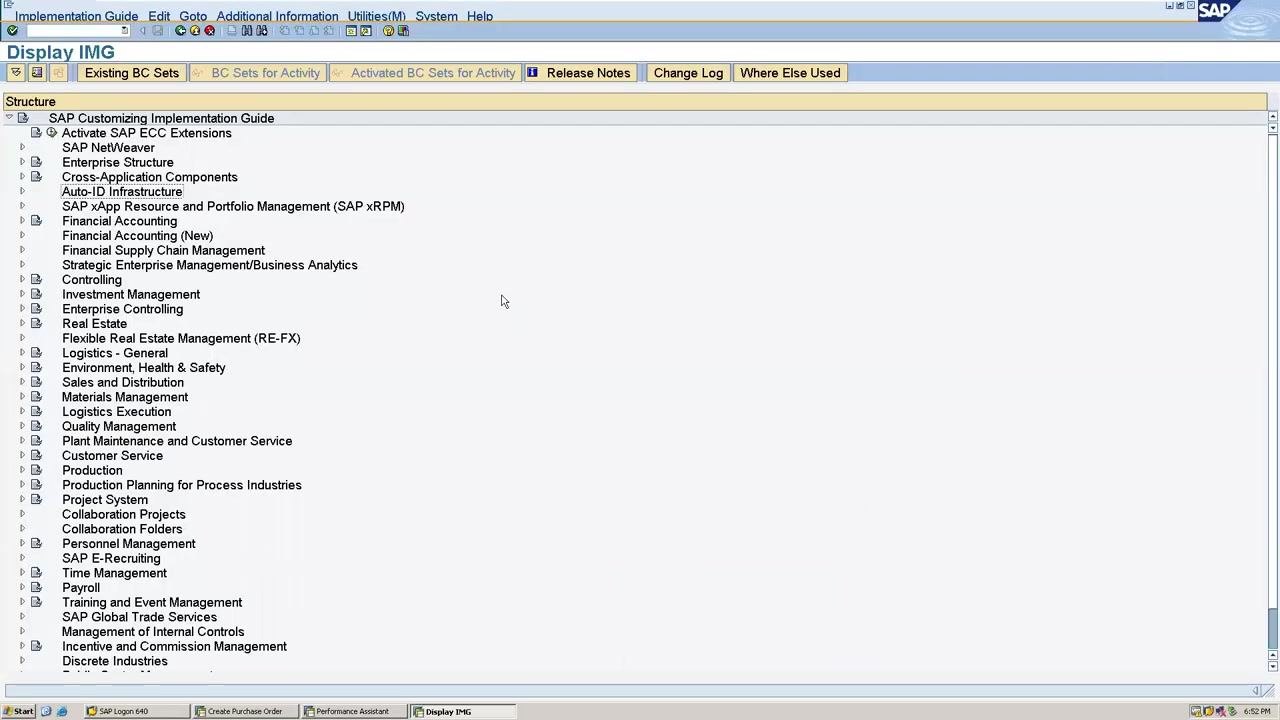Expand the Sales and Distribution node
Viewport: 1280px width, 720px height.
22,382
